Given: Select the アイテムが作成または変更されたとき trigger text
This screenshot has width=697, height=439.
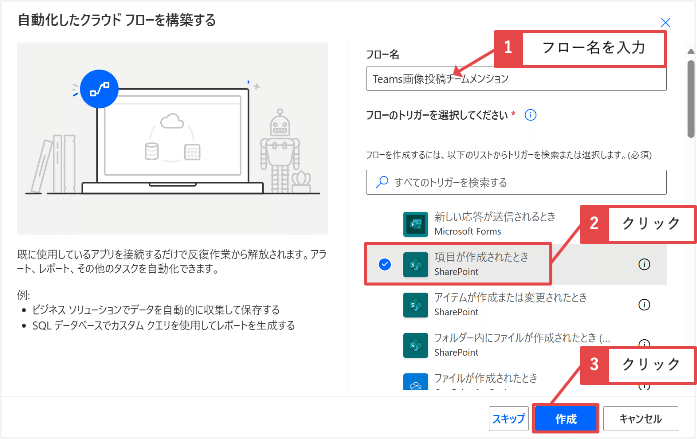Looking at the screenshot, I should coord(510,297).
